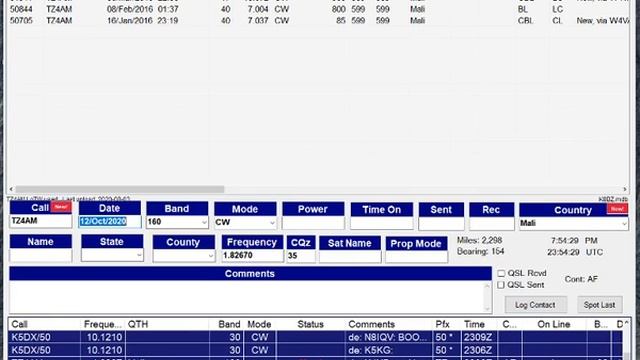This screenshot has width=640, height=360.
Task: Click the Name input field
Action: pyautogui.click(x=40, y=255)
